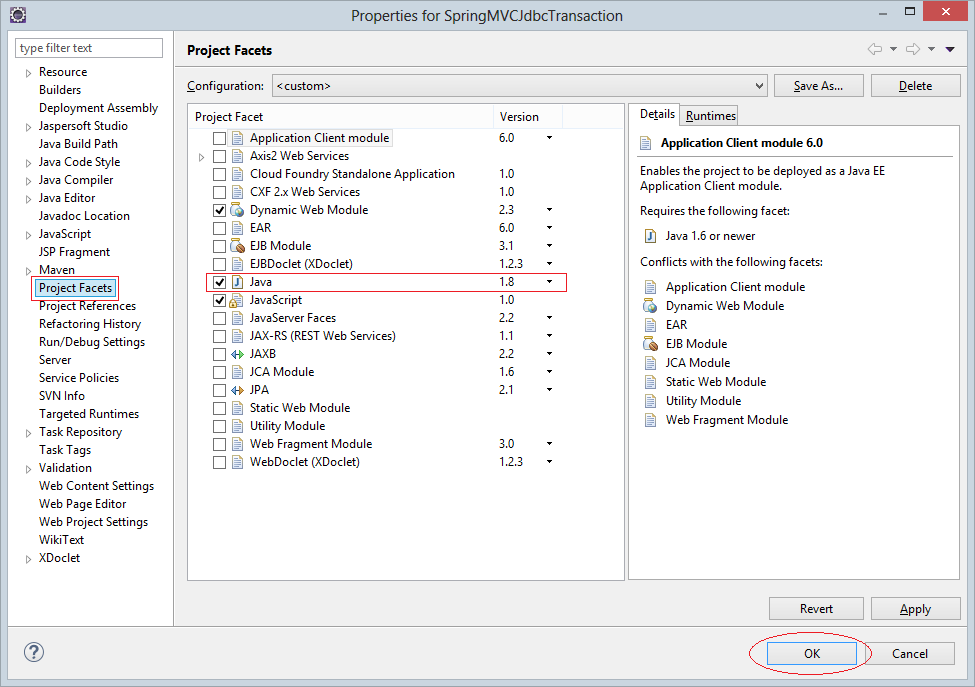Open the Dynamic Web Module version dropdown
Image resolution: width=975 pixels, height=687 pixels.
[550, 210]
